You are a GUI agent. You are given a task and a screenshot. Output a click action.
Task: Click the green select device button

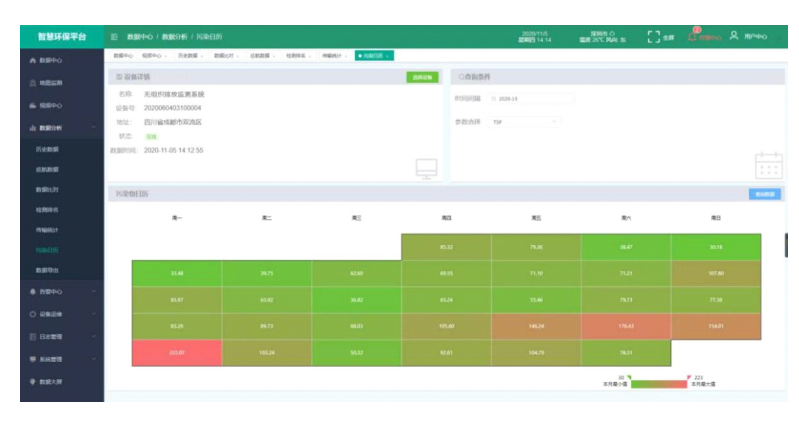pyautogui.click(x=421, y=77)
